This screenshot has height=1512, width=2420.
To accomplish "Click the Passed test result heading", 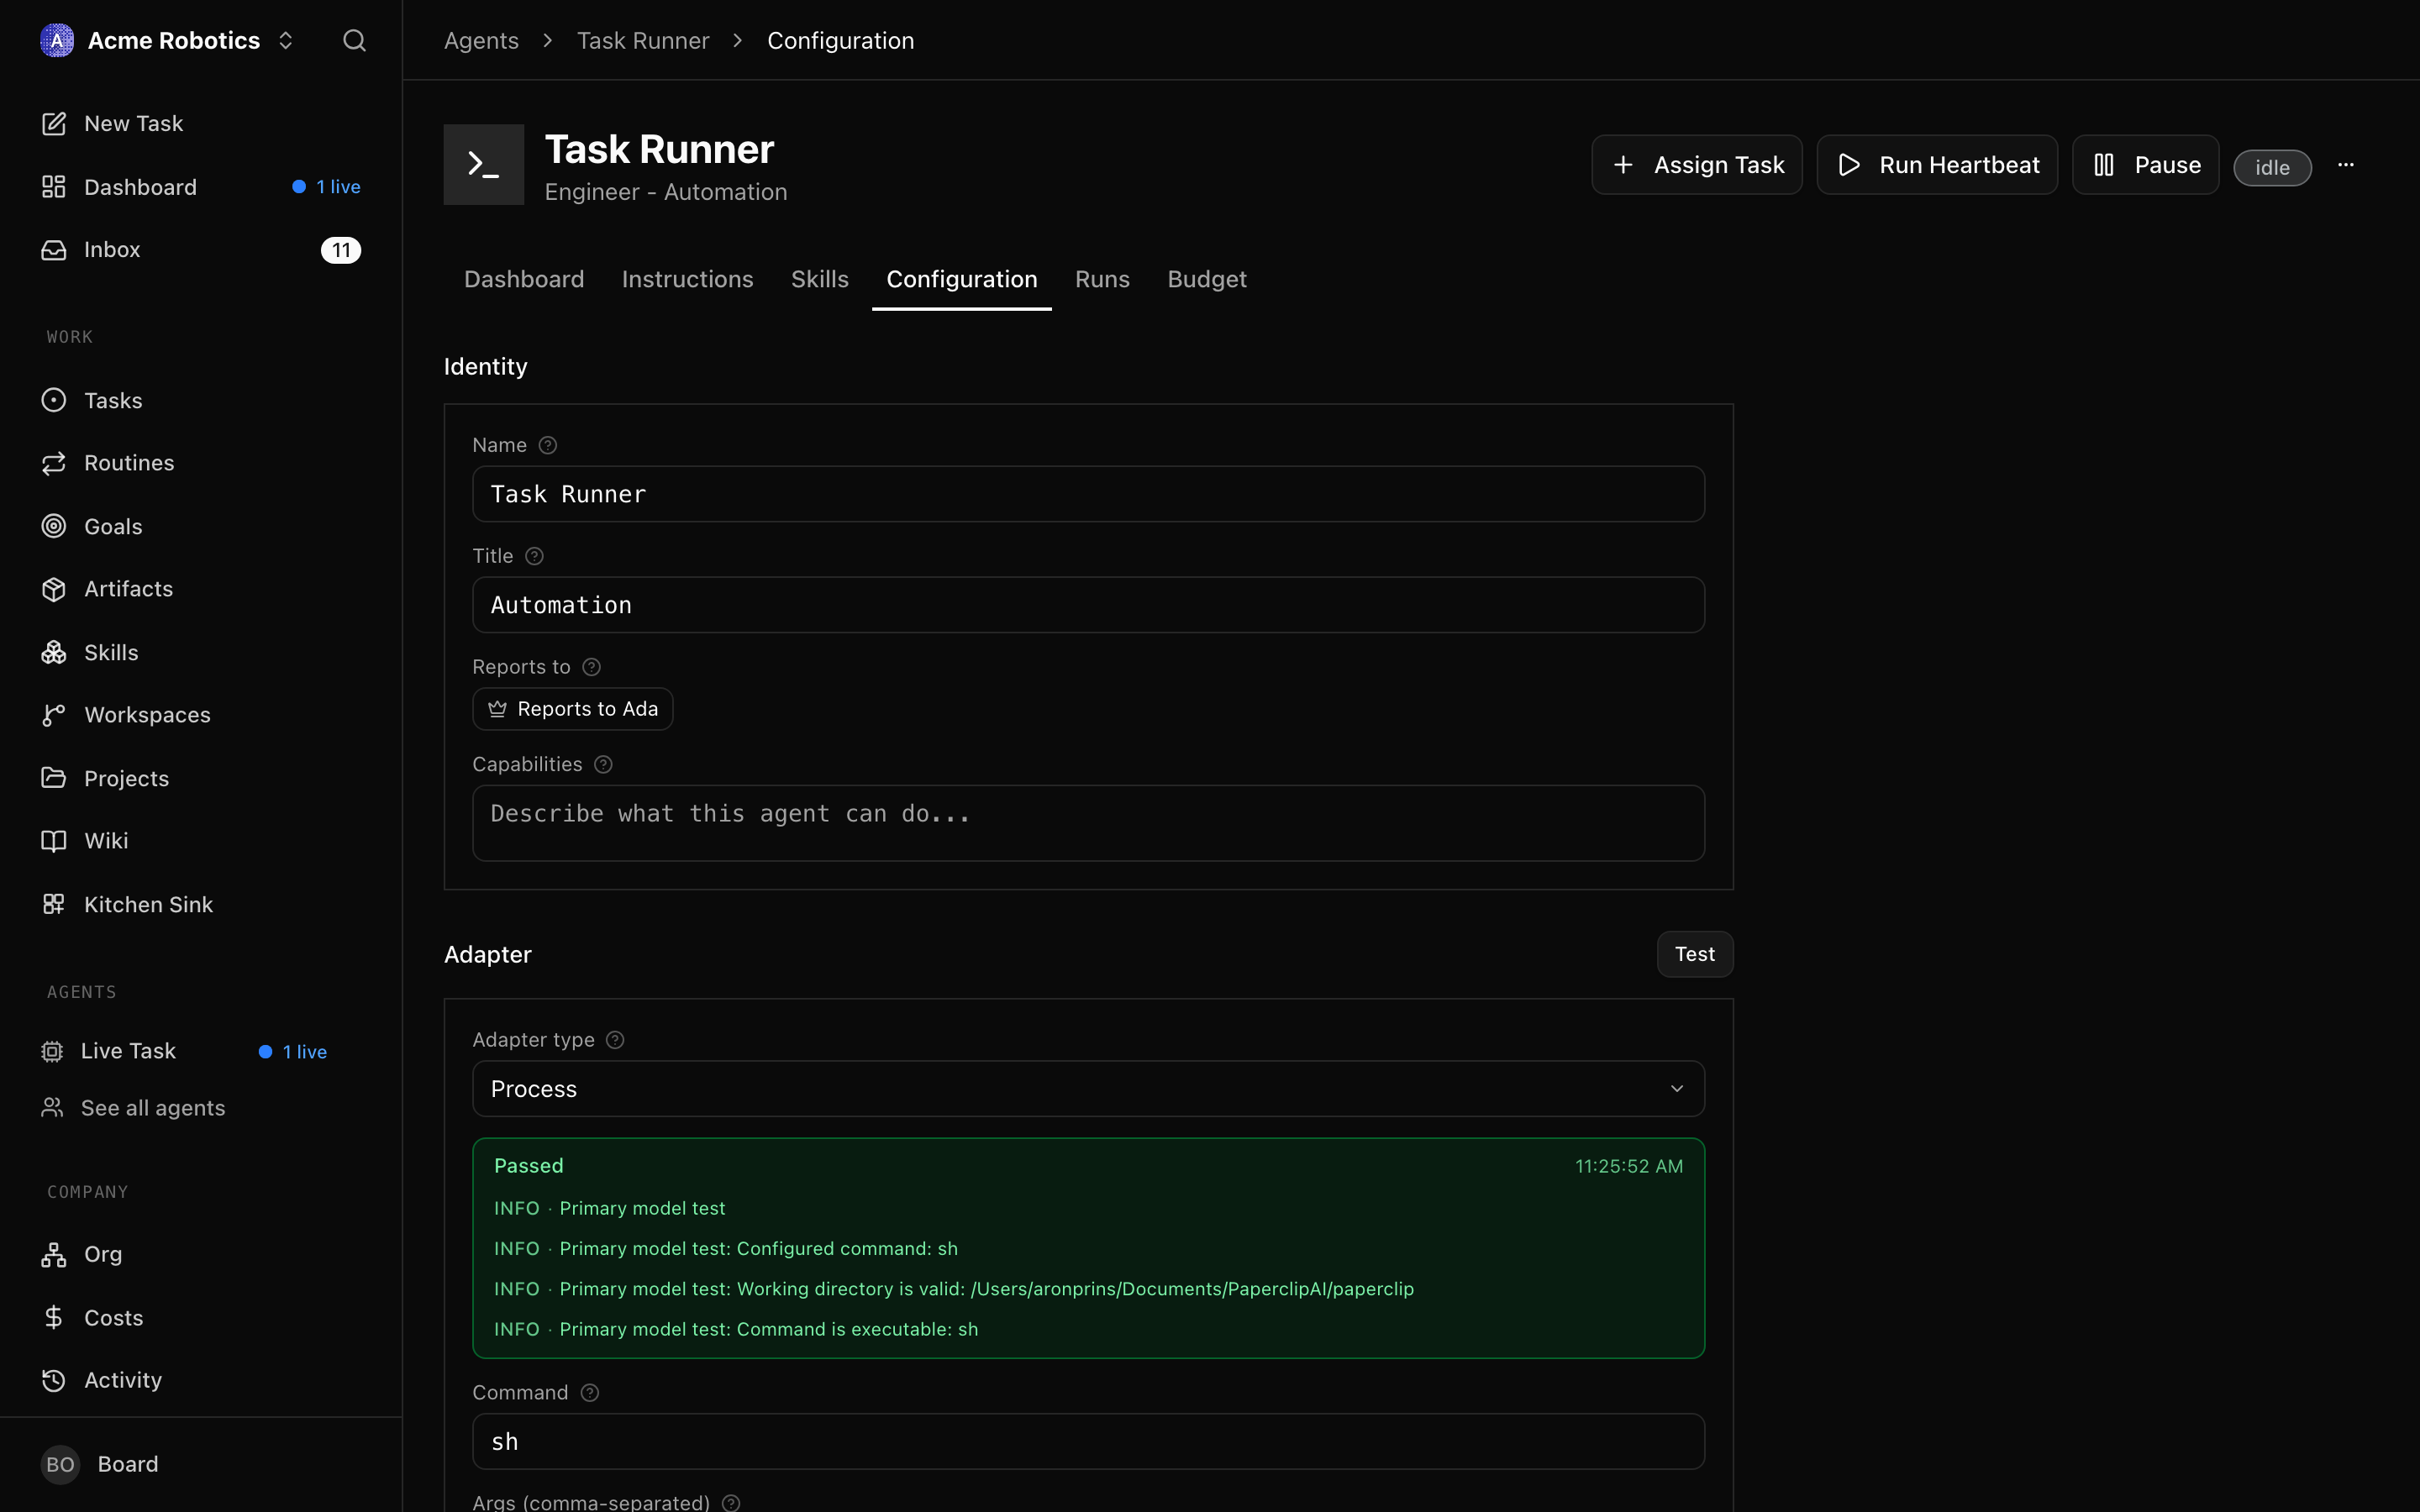I will coord(529,1166).
